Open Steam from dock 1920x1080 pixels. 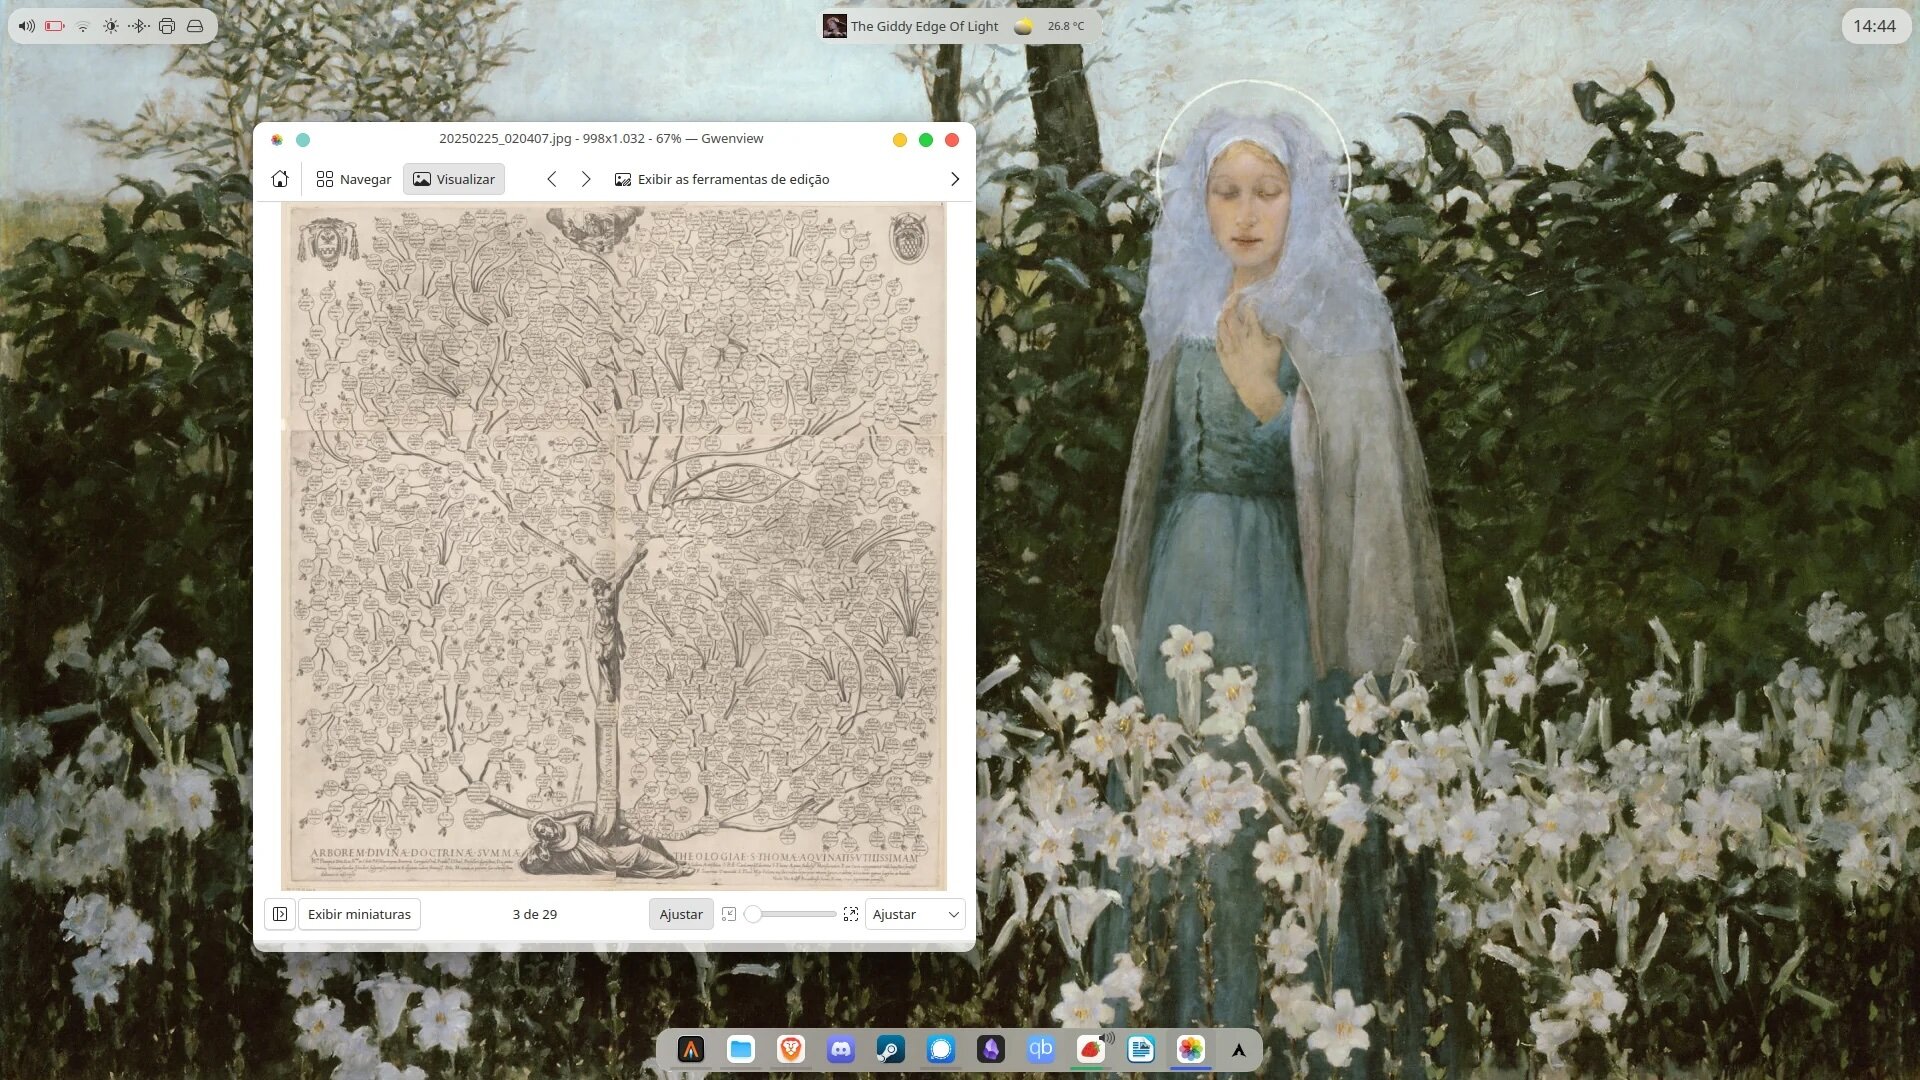coord(891,1049)
